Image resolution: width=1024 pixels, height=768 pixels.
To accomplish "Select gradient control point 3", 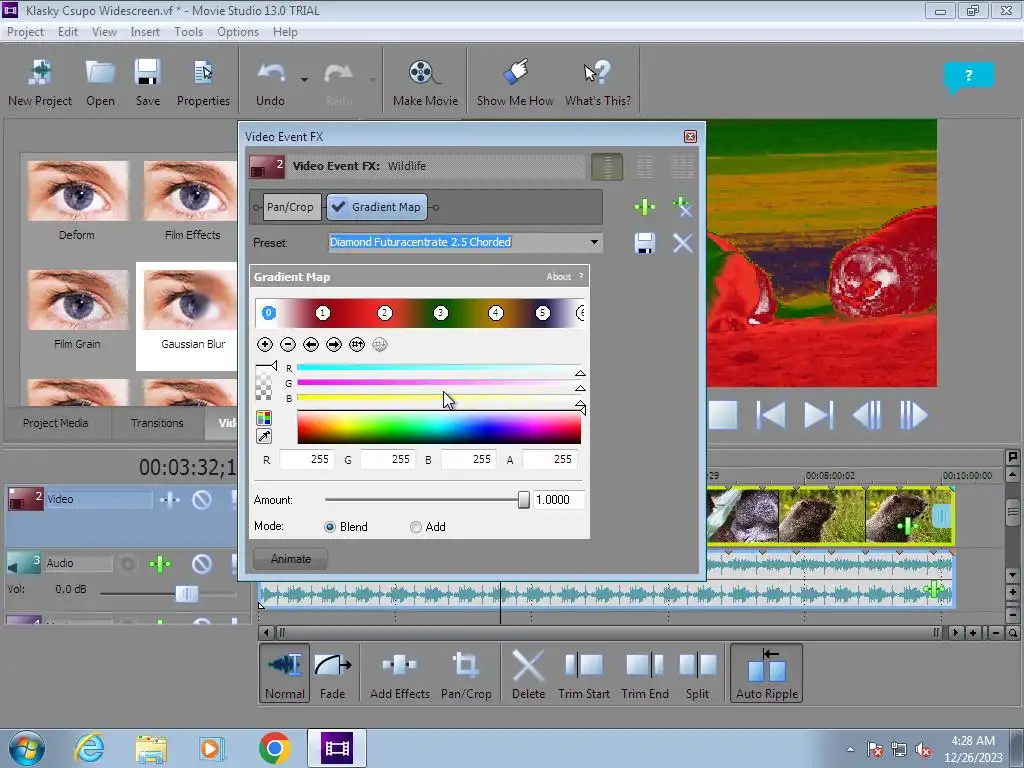I will pos(441,313).
